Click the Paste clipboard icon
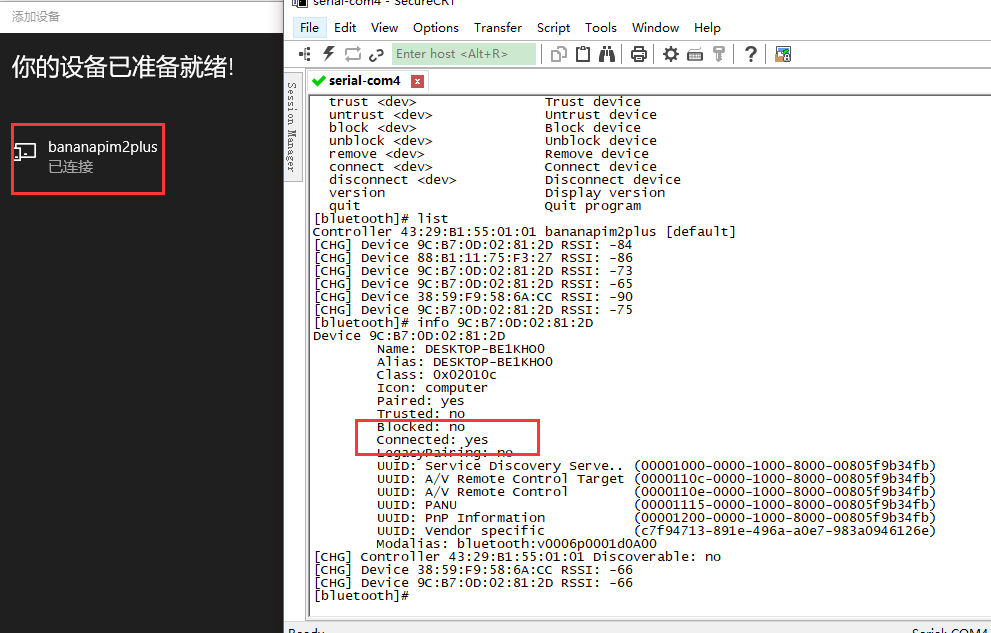The height and width of the screenshot is (633, 991). [x=583, y=54]
